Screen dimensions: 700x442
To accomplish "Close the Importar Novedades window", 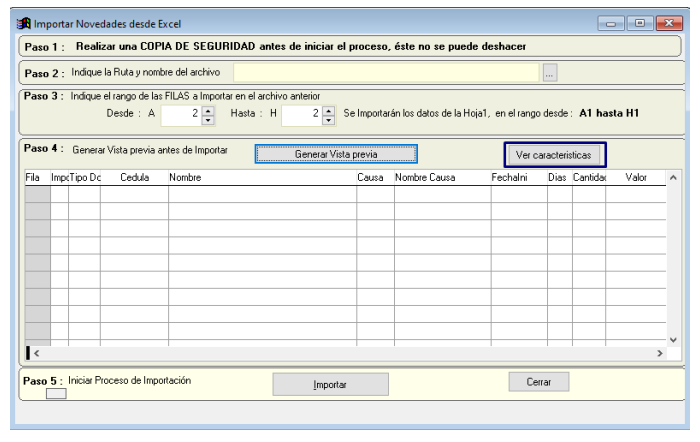I will (x=669, y=23).
